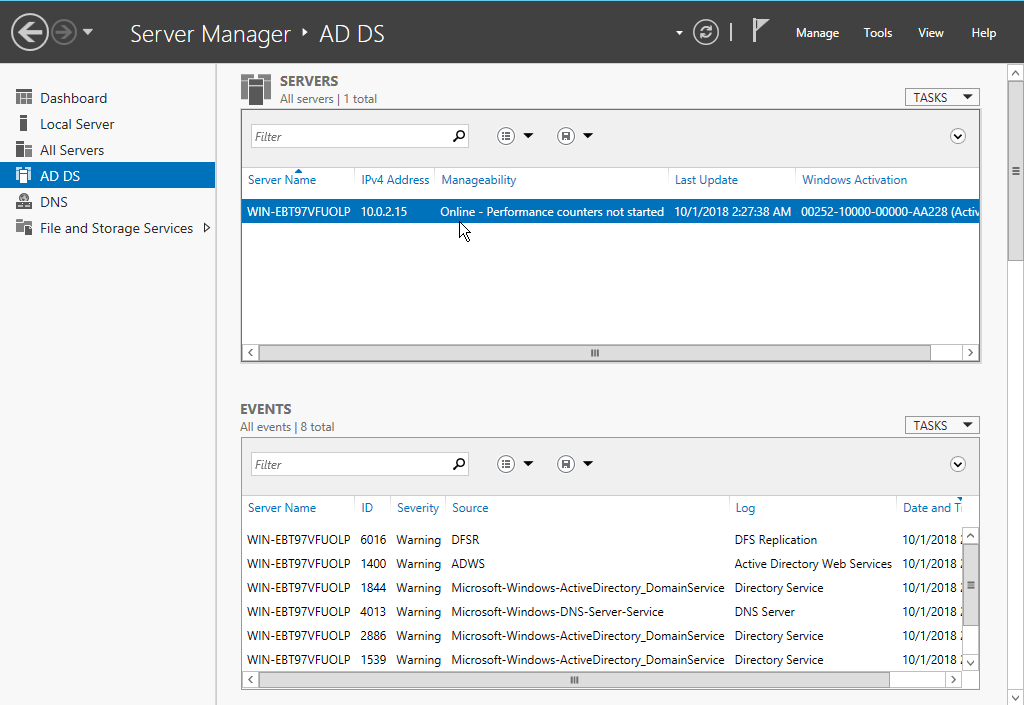
Task: Sort events by Severity column header
Action: (417, 508)
